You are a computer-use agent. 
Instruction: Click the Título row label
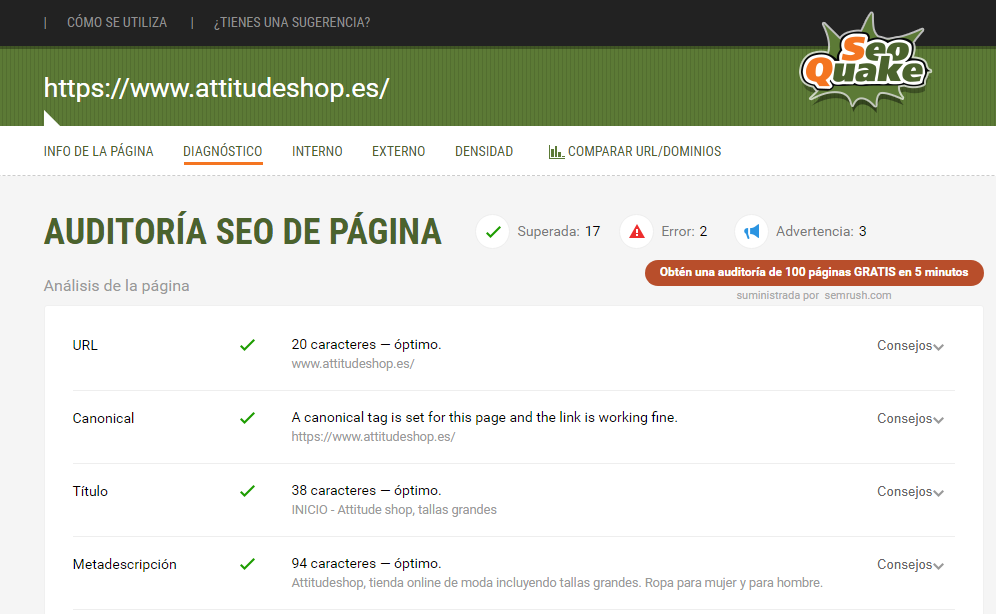pos(90,491)
